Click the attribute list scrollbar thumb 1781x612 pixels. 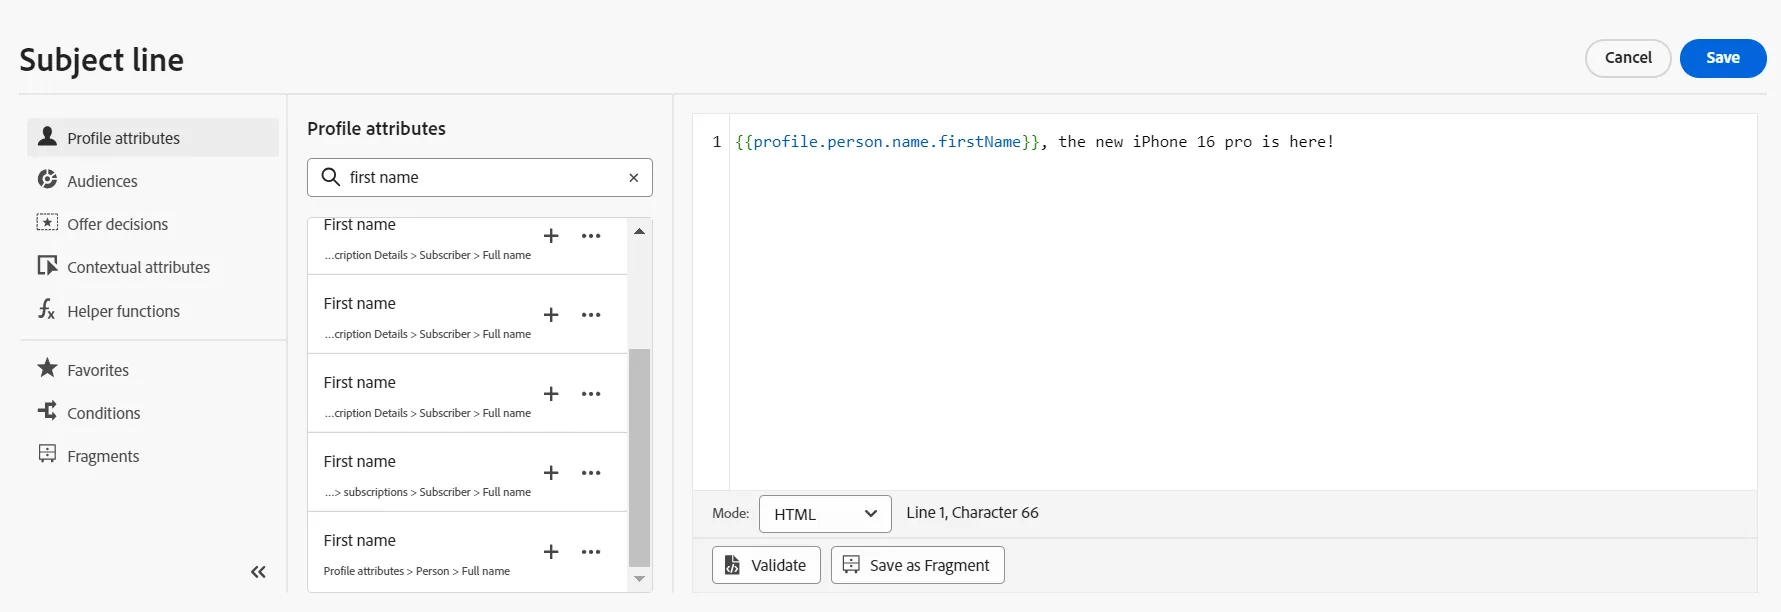click(x=640, y=458)
